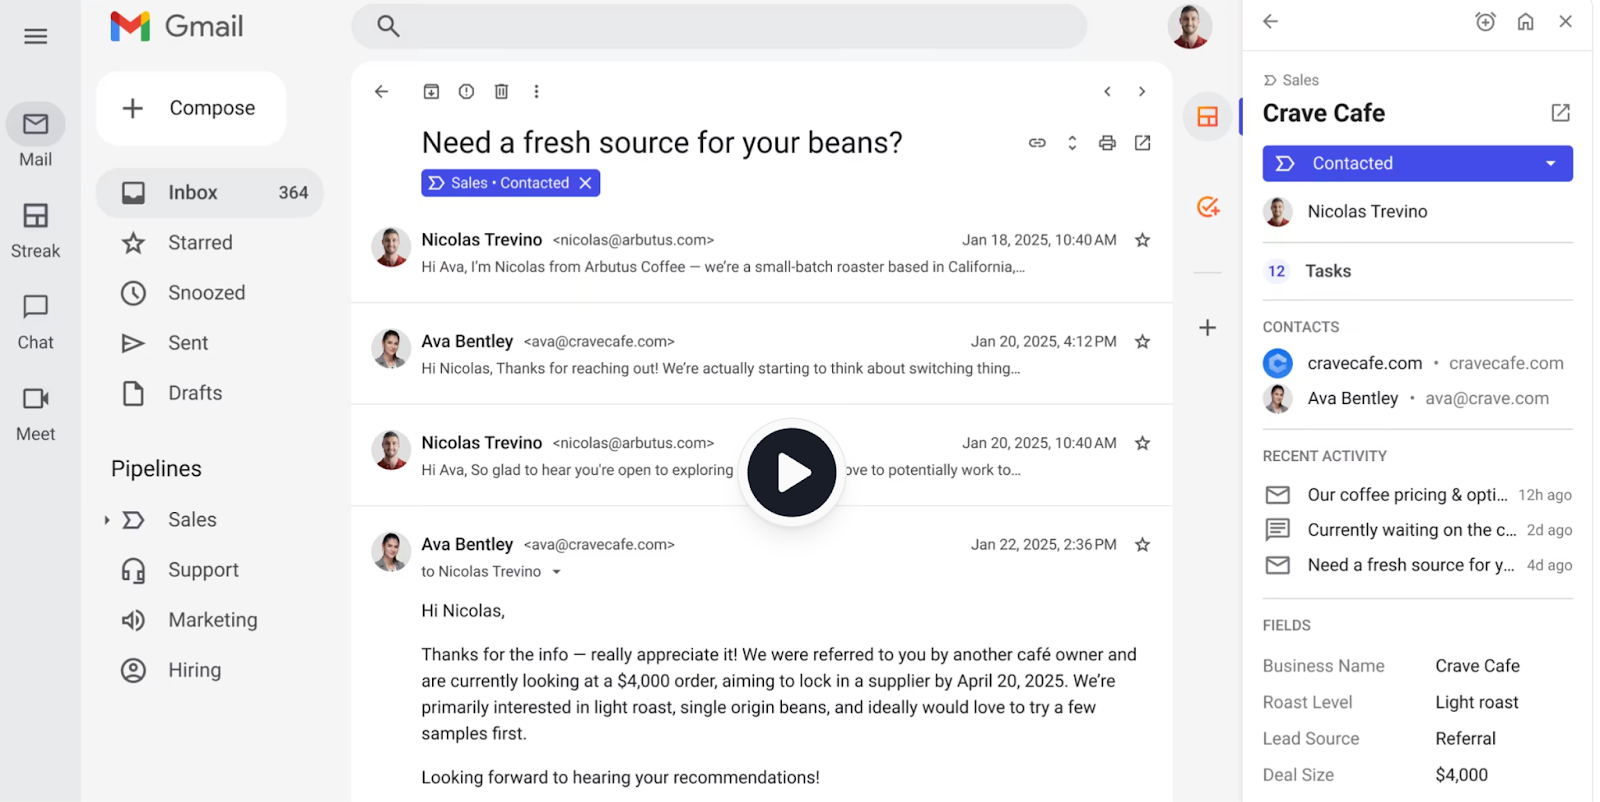Open the Sales pipeline breadcrumb

(x=1291, y=80)
